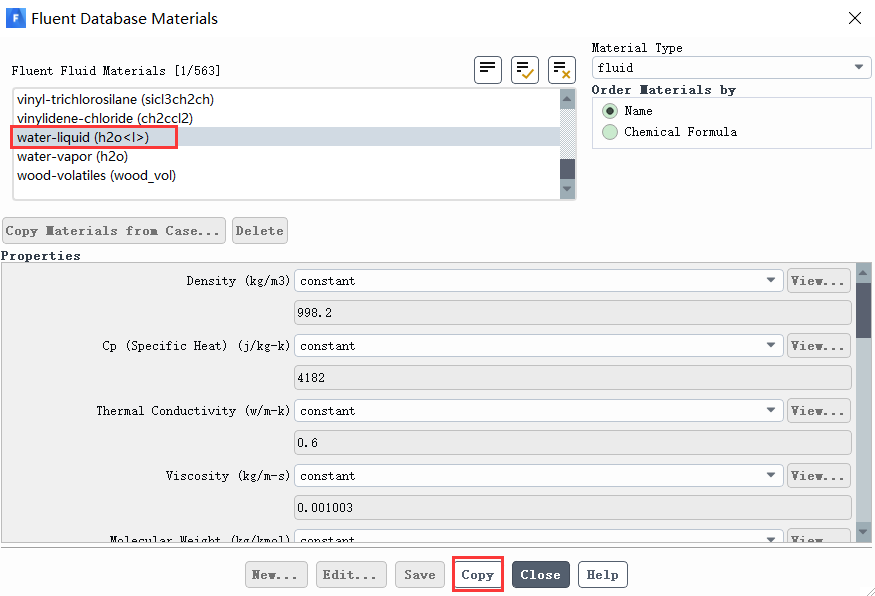Viewport: 875px width, 596px height.
Task: Open the Cp Specific Heat method dropdown
Action: 539,346
